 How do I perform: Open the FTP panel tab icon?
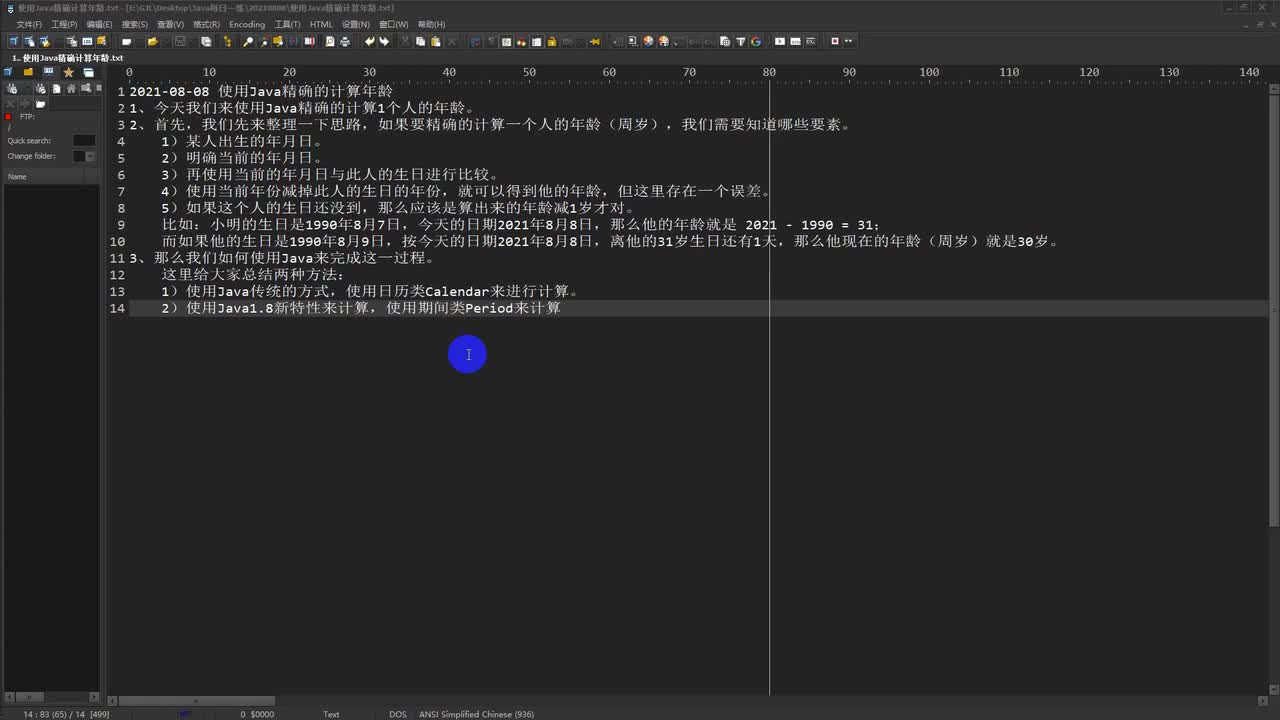point(48,71)
